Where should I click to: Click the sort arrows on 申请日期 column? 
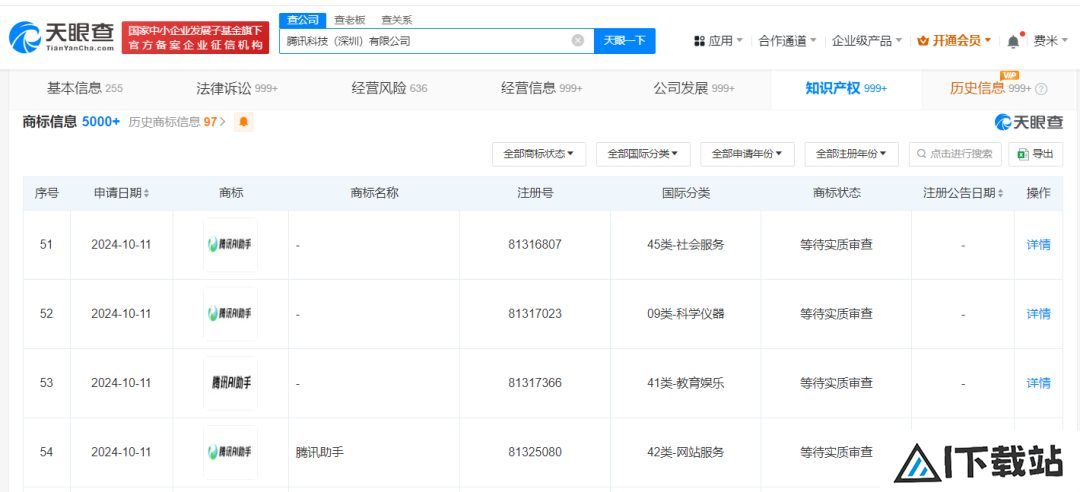[x=147, y=194]
